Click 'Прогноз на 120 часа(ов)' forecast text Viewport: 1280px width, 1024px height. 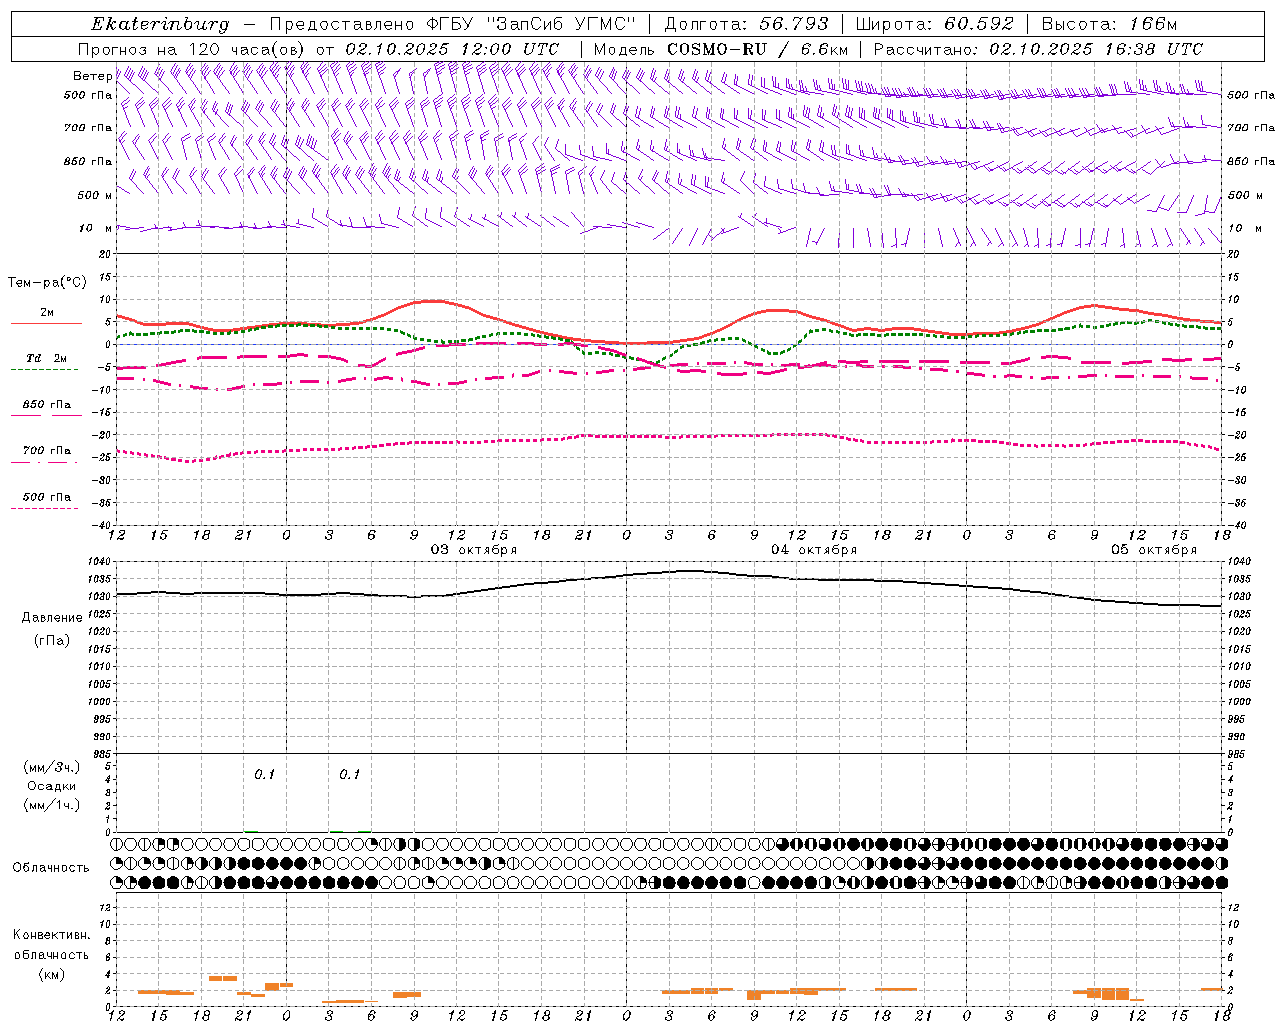pyautogui.click(x=192, y=49)
